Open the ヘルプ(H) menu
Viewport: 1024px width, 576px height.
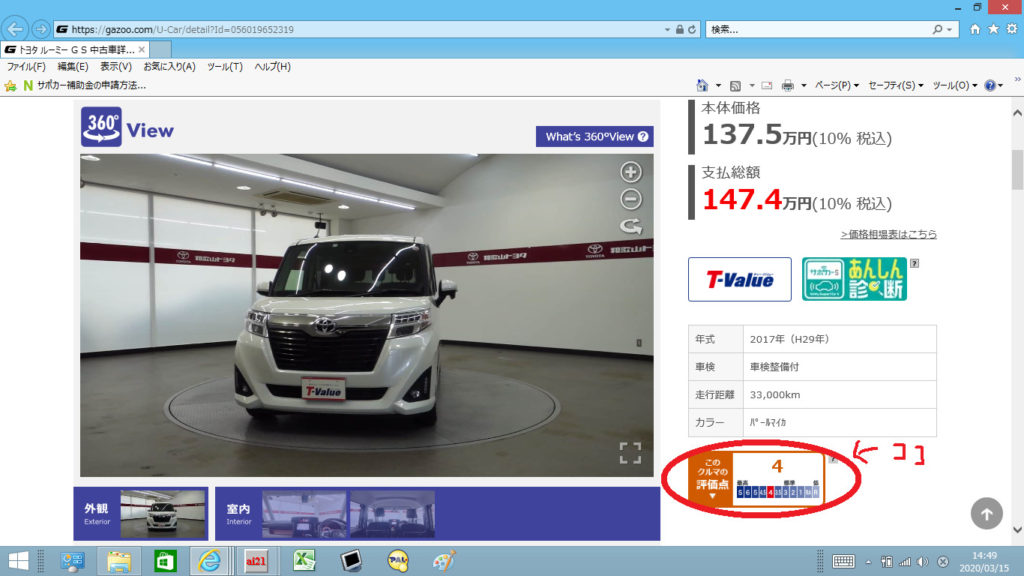272,67
